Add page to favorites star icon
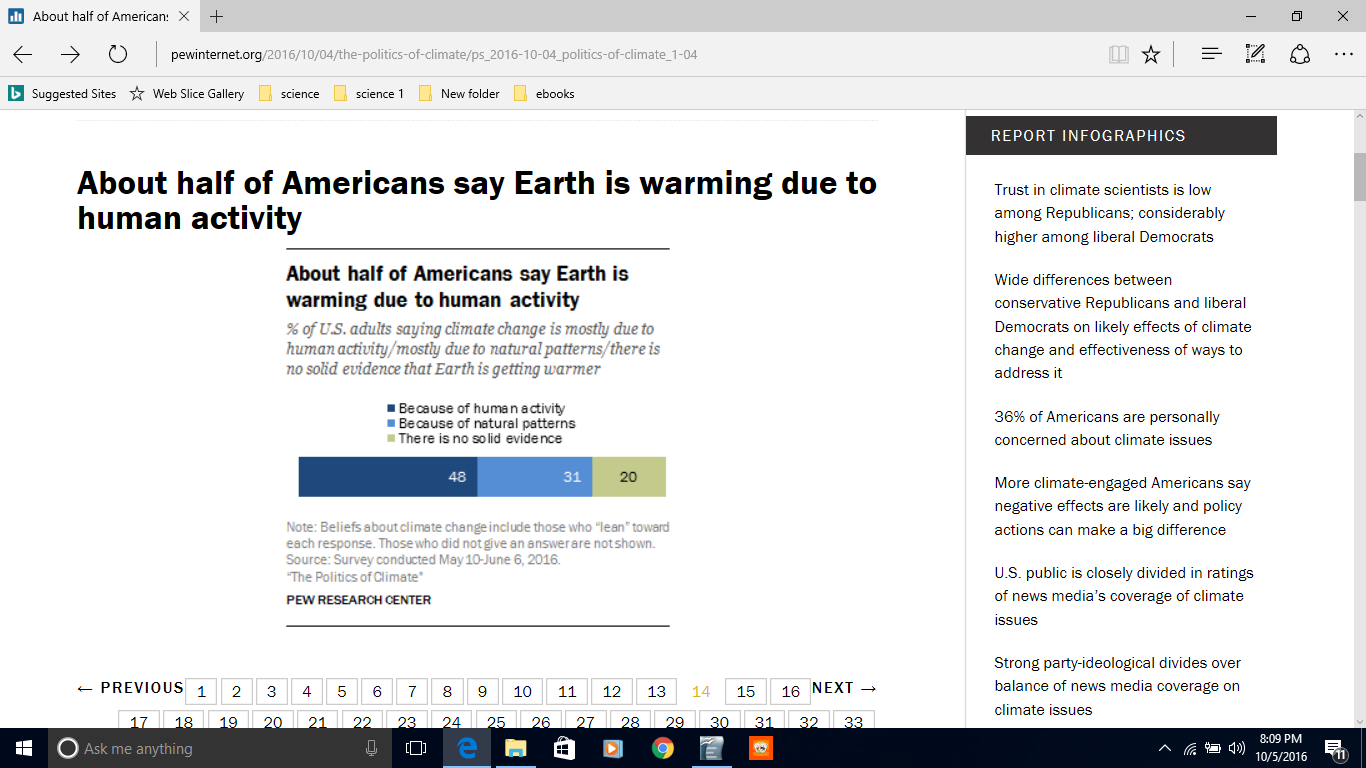The image size is (1366, 768). click(1151, 54)
